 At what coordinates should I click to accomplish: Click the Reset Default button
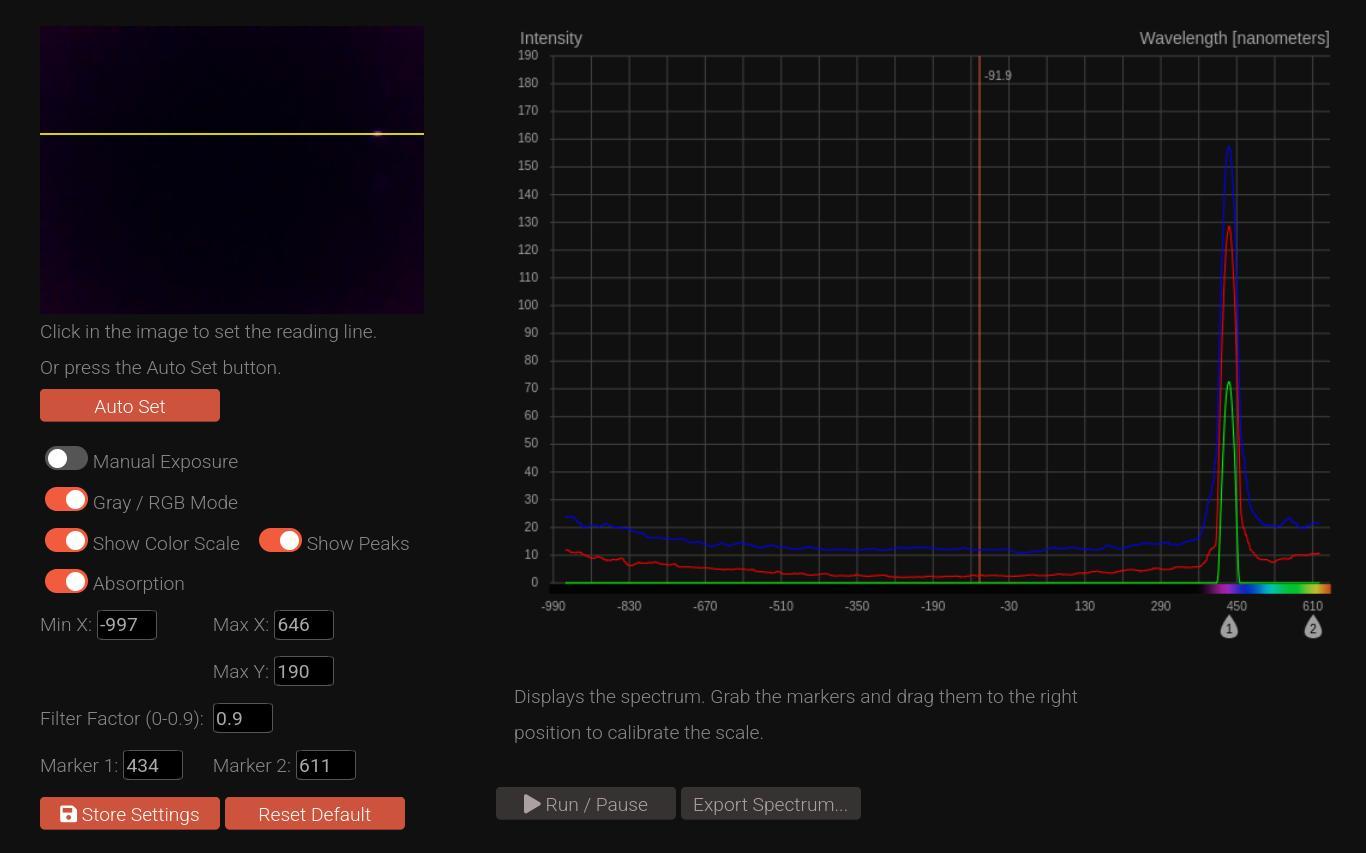click(x=315, y=813)
